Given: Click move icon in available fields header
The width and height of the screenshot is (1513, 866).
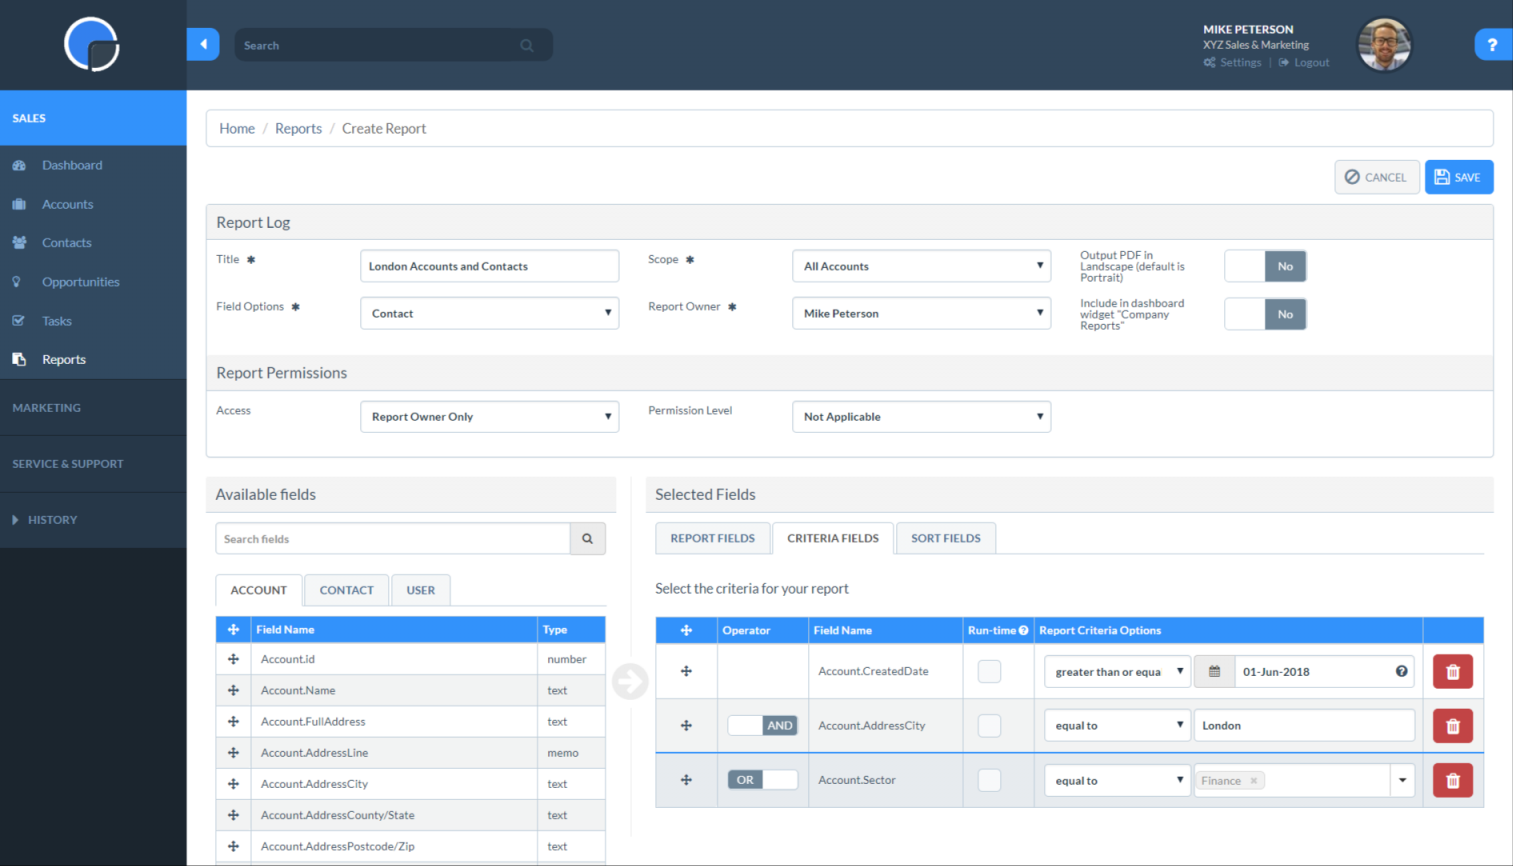Looking at the screenshot, I should click(x=233, y=629).
